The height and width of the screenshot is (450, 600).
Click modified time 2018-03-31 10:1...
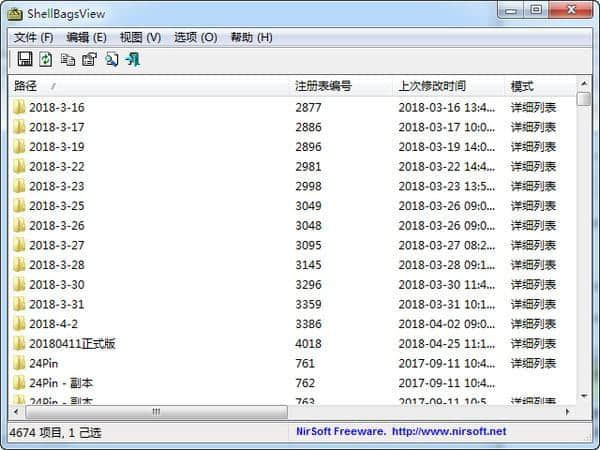coord(447,305)
